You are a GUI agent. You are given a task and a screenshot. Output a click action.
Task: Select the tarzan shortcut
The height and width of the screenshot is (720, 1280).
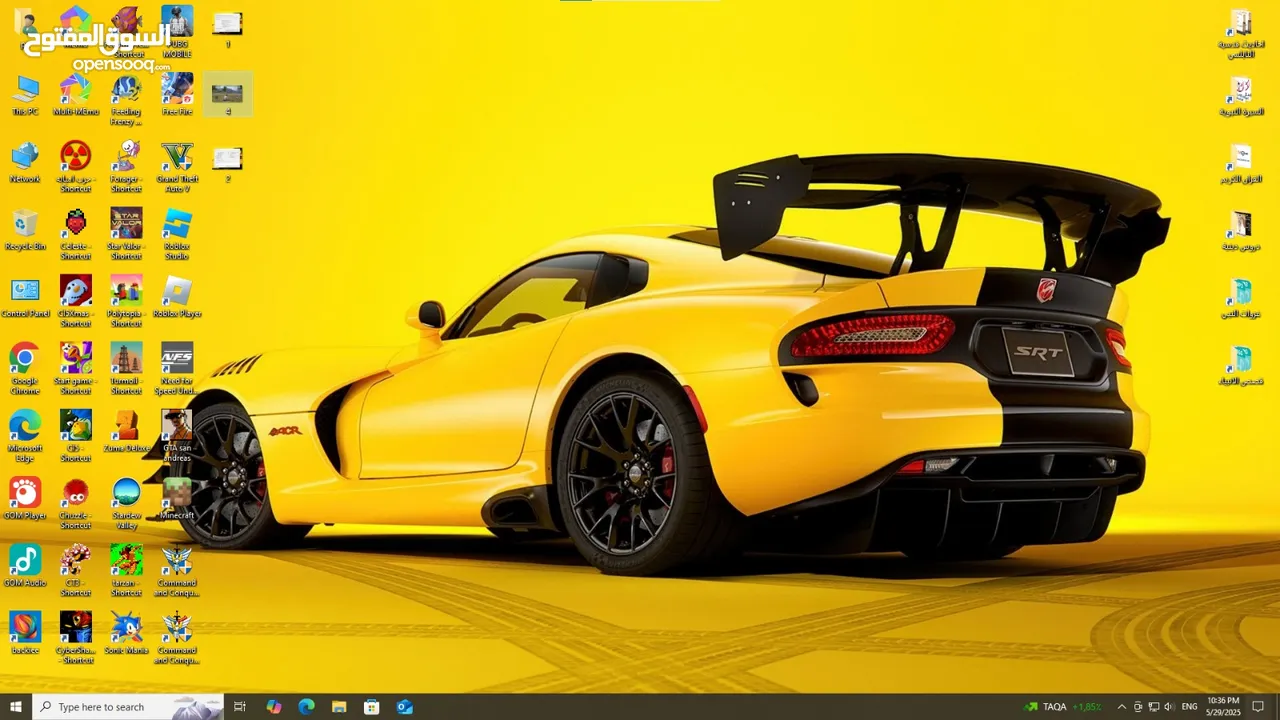[126, 570]
